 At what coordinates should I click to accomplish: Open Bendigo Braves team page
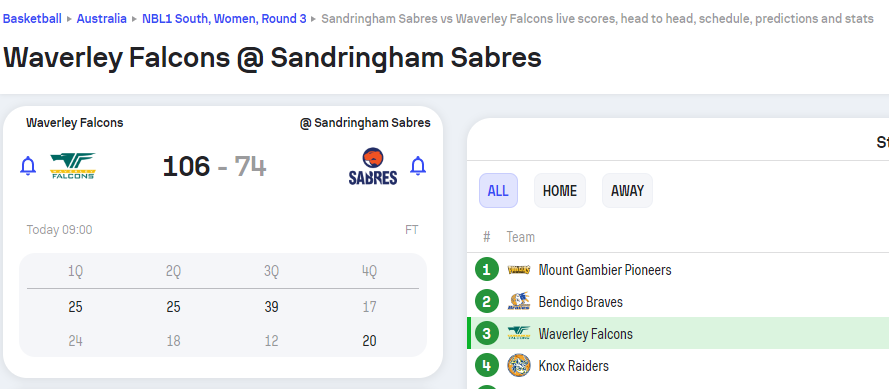tap(581, 302)
